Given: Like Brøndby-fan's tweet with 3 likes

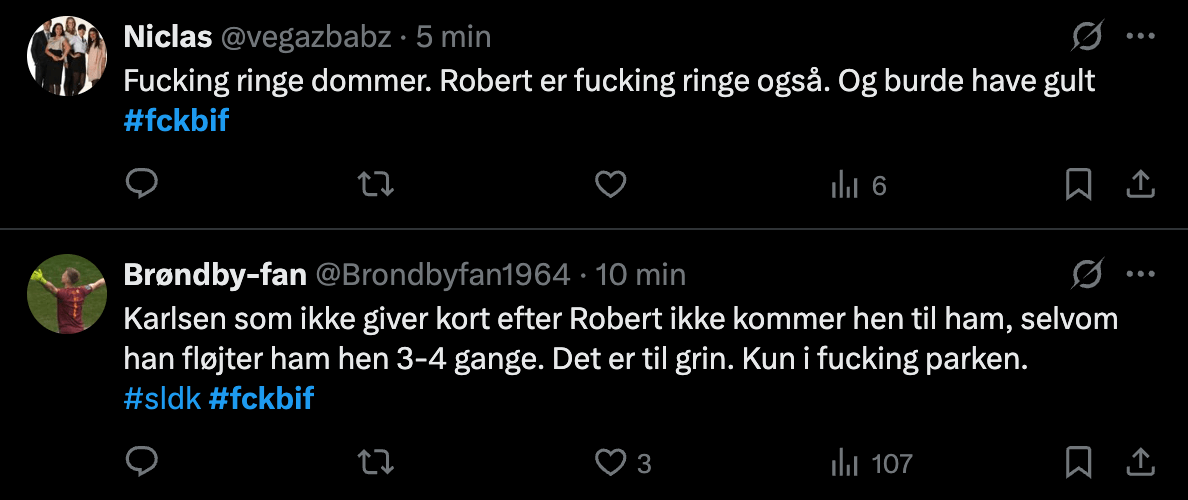Looking at the screenshot, I should click(610, 462).
